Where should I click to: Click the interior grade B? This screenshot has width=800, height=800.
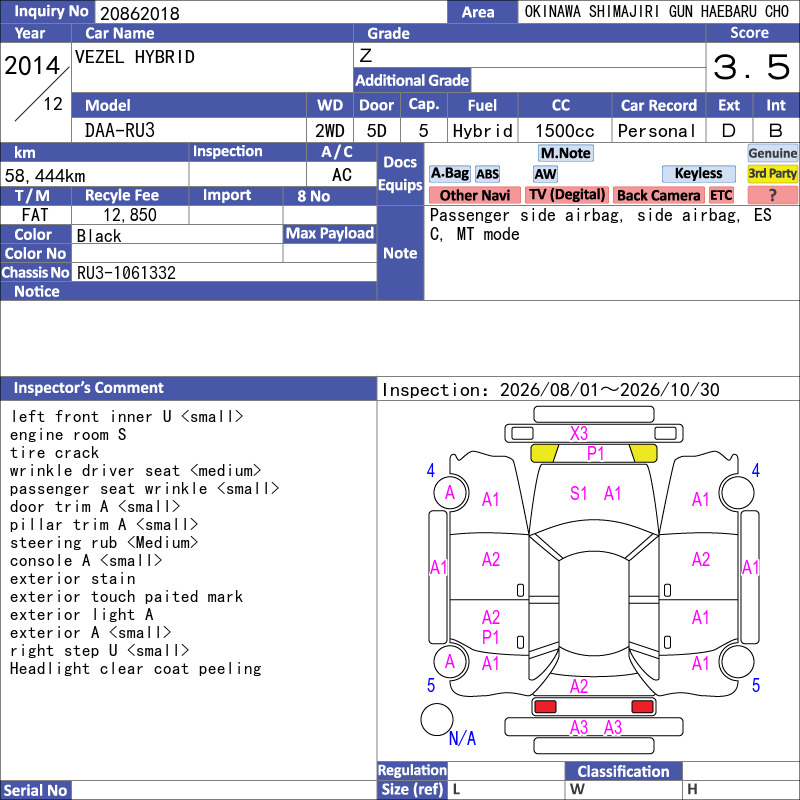[776, 131]
